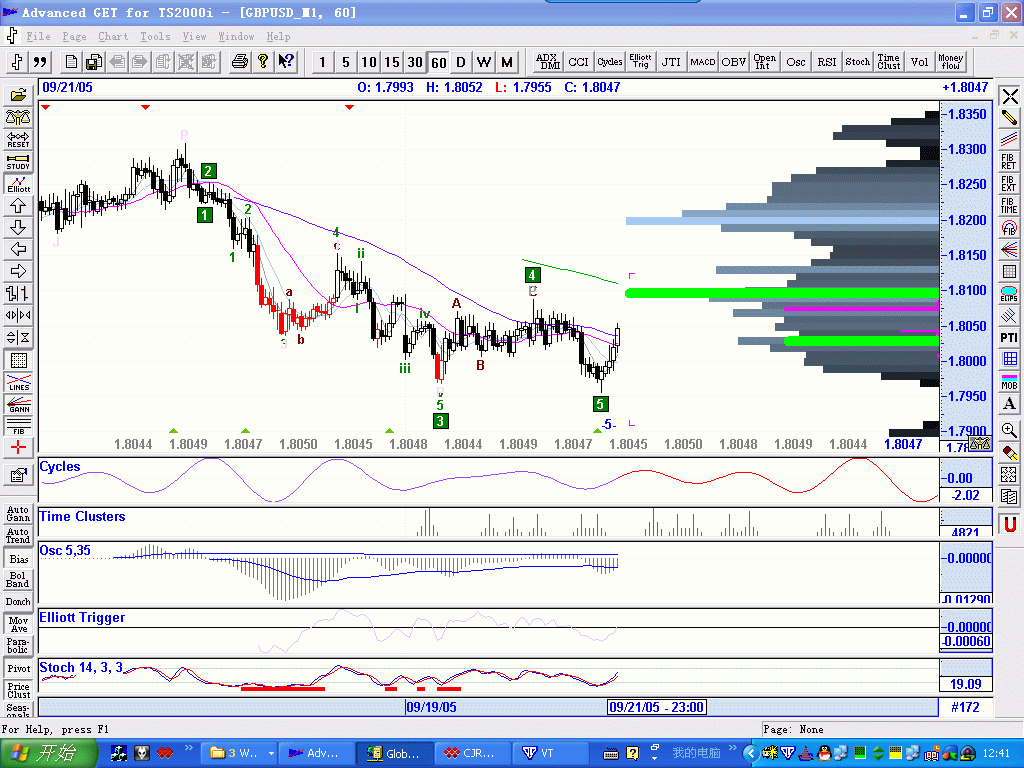Screen dimensions: 1024x768
Task: Expand the '3 W...' taskbar group dropdown
Action: pyautogui.click(x=271, y=753)
